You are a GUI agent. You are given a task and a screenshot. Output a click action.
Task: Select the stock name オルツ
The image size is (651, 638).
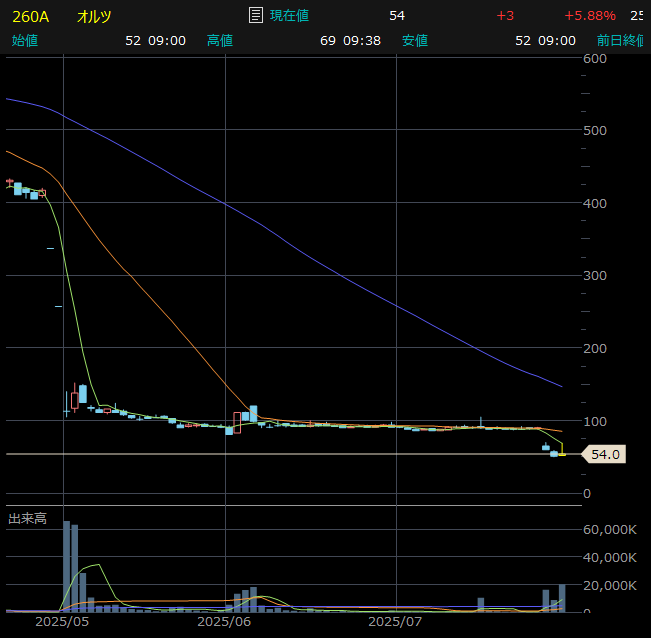(x=94, y=17)
